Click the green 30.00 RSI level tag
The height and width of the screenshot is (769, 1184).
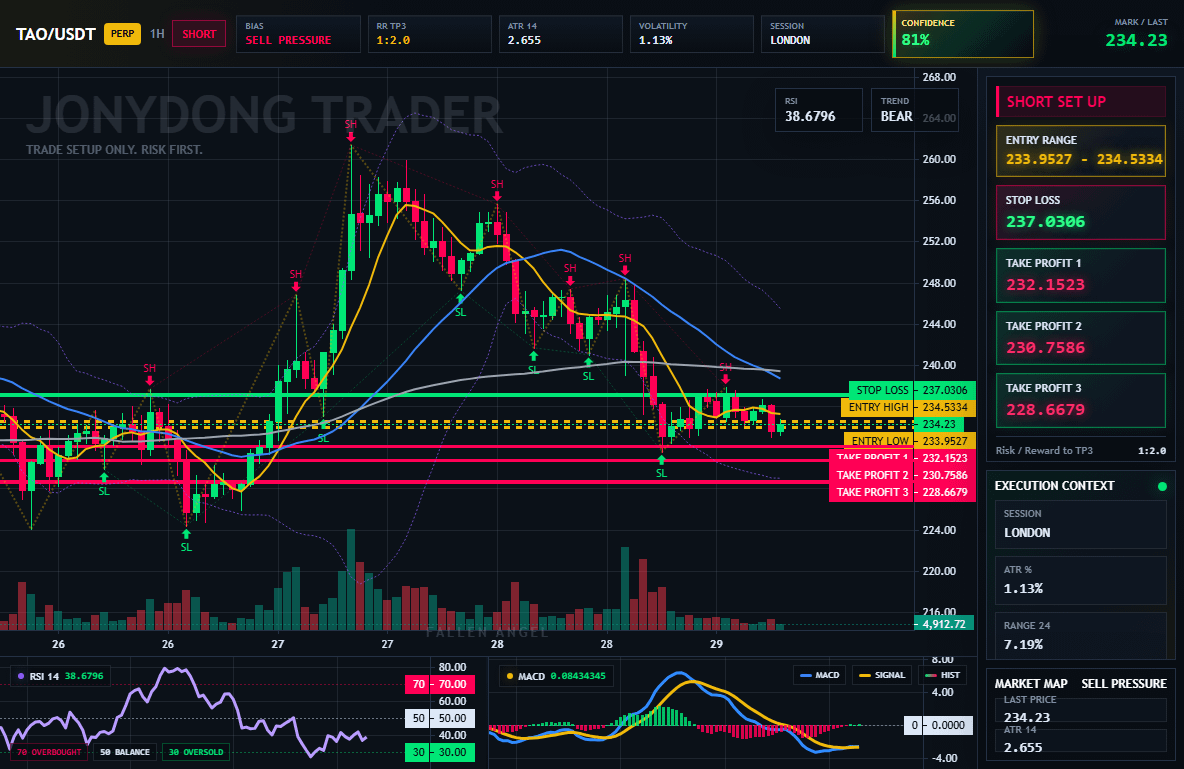click(440, 752)
